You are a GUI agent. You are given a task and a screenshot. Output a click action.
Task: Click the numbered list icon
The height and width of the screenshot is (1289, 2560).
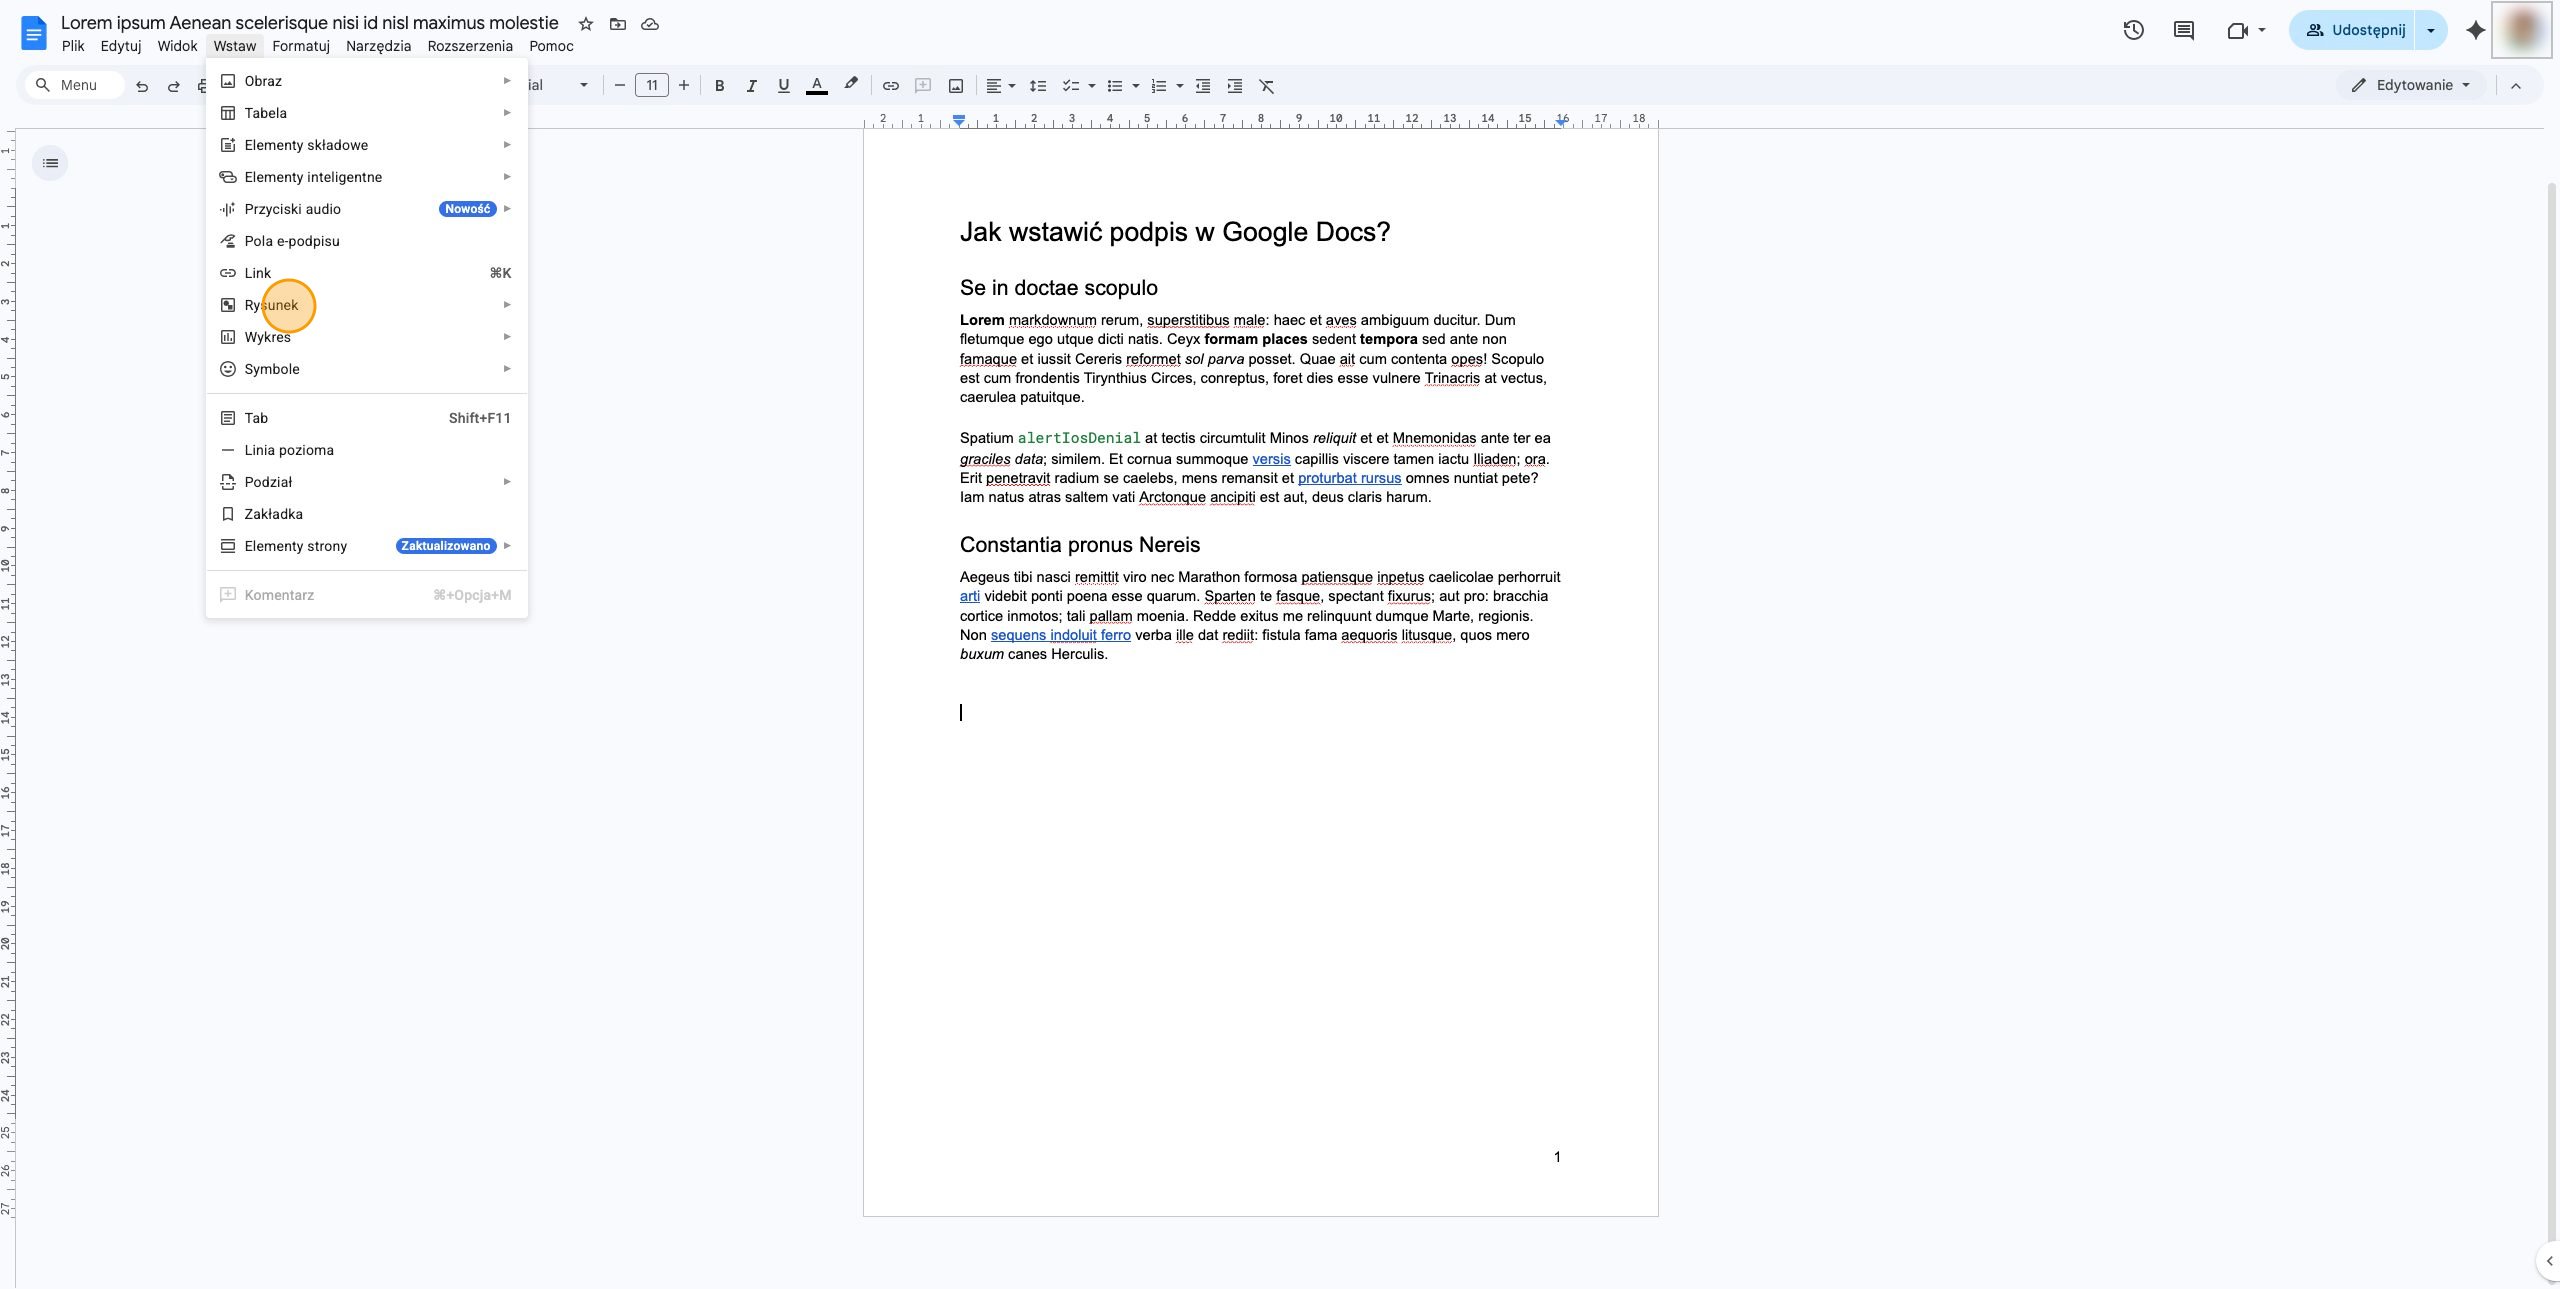[x=1159, y=86]
